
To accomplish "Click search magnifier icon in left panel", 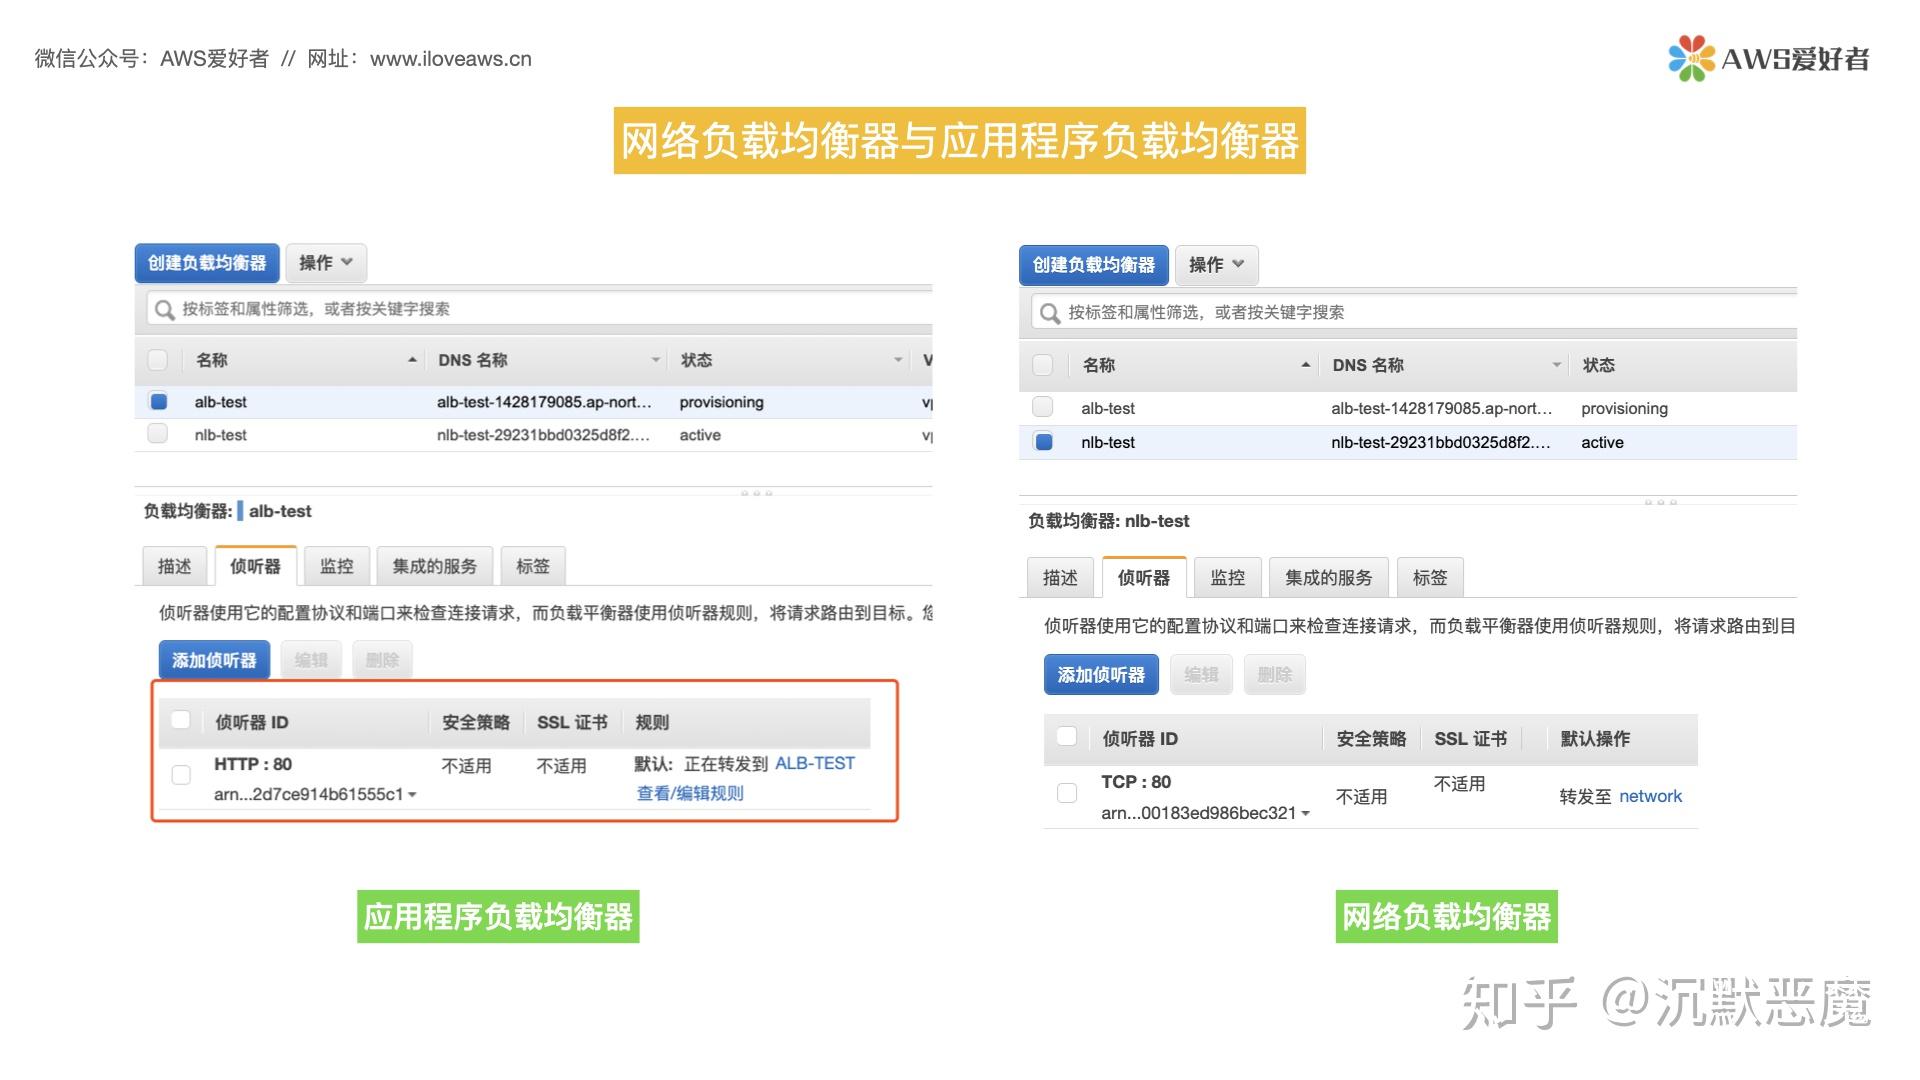I will click(x=164, y=310).
